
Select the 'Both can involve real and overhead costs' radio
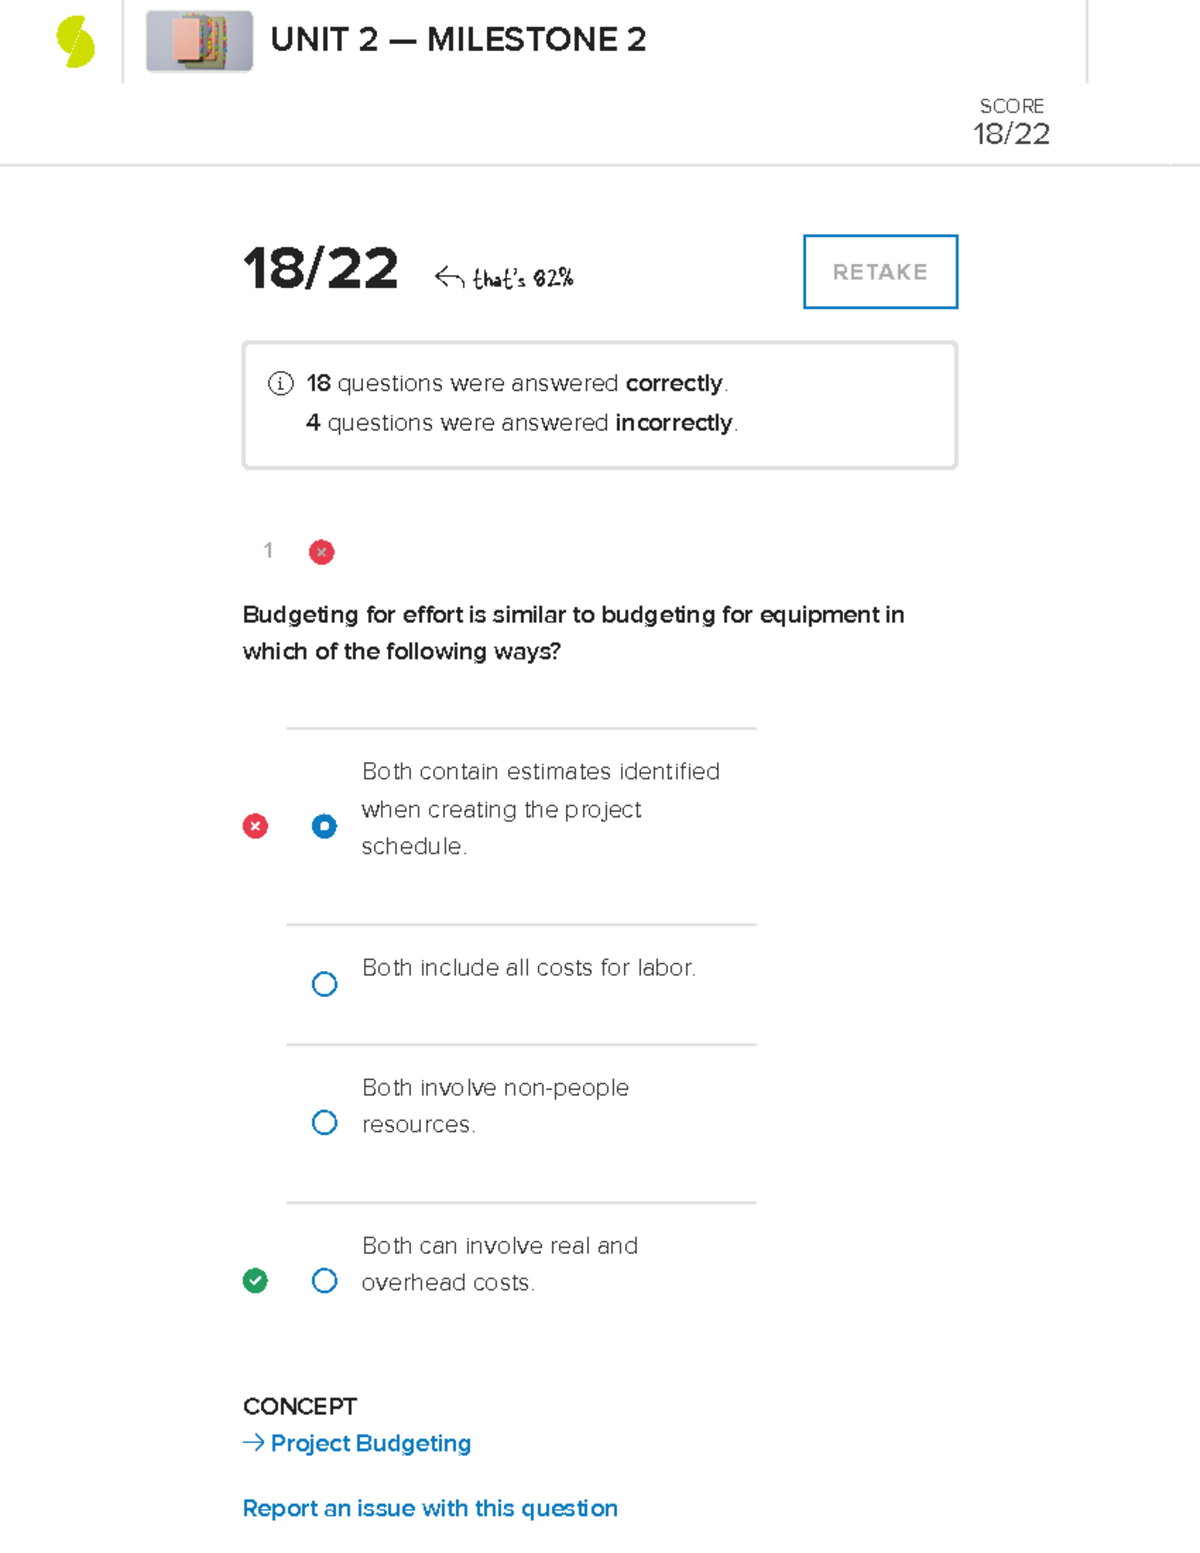point(324,1281)
